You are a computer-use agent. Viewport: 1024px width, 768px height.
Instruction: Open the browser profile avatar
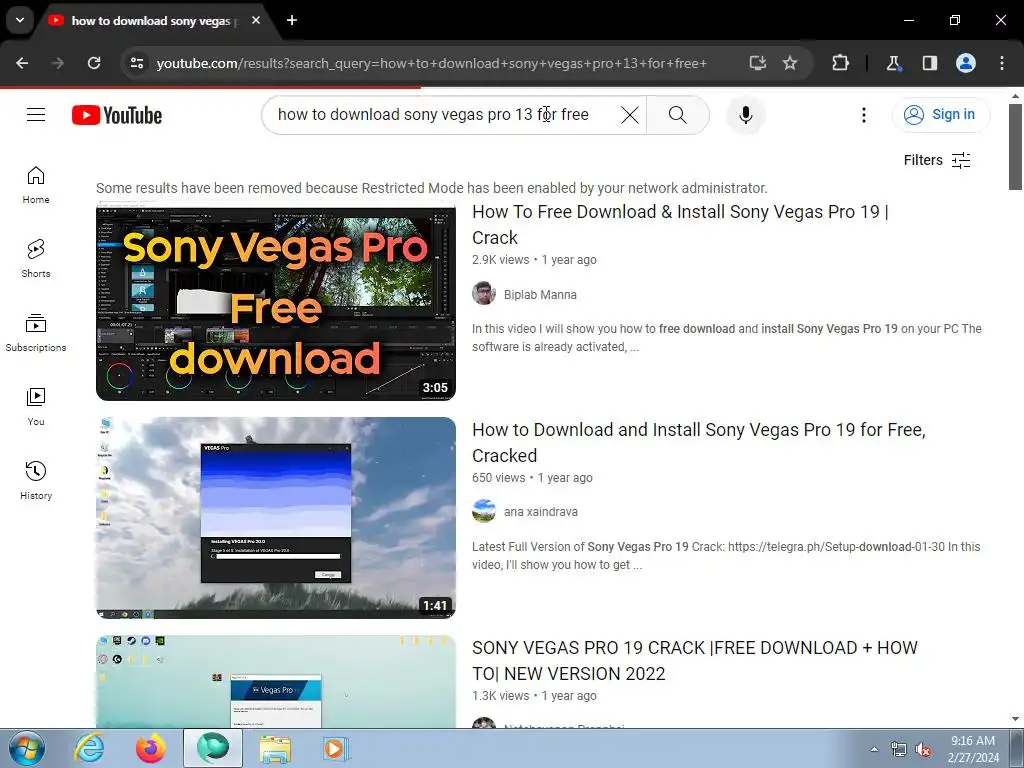pyautogui.click(x=966, y=63)
